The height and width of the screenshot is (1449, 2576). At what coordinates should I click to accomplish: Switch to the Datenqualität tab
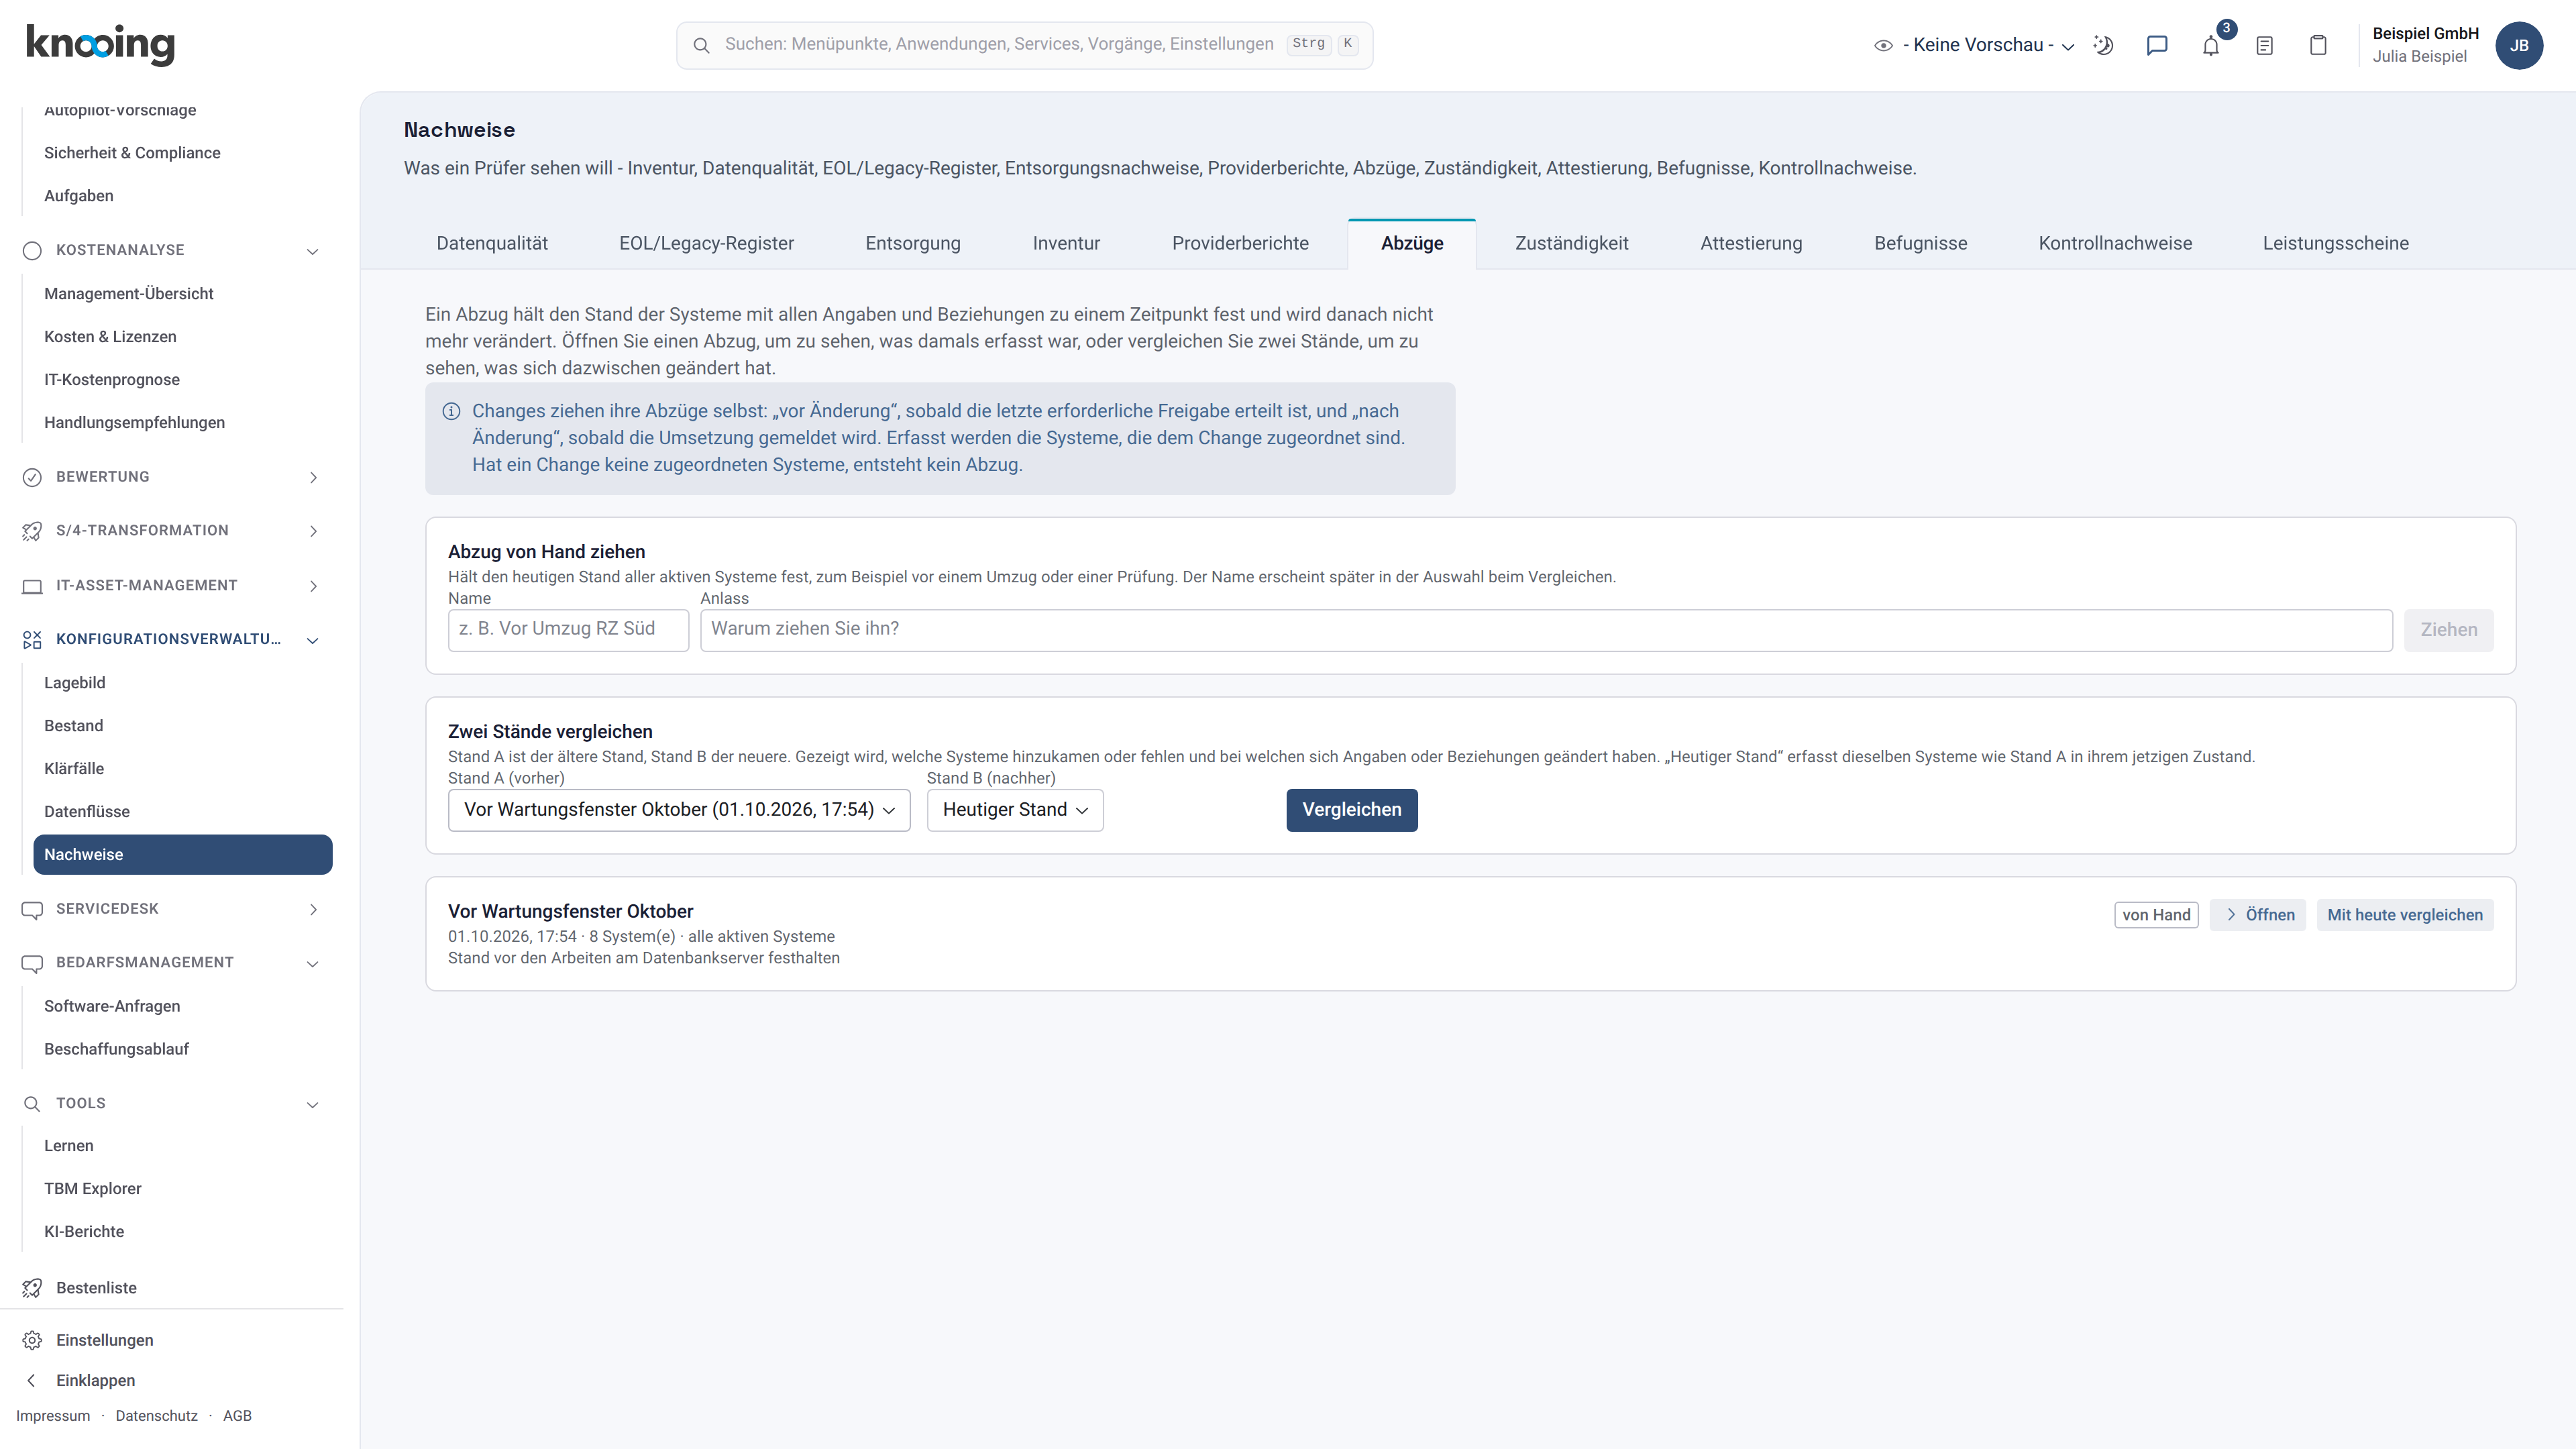[x=492, y=243]
